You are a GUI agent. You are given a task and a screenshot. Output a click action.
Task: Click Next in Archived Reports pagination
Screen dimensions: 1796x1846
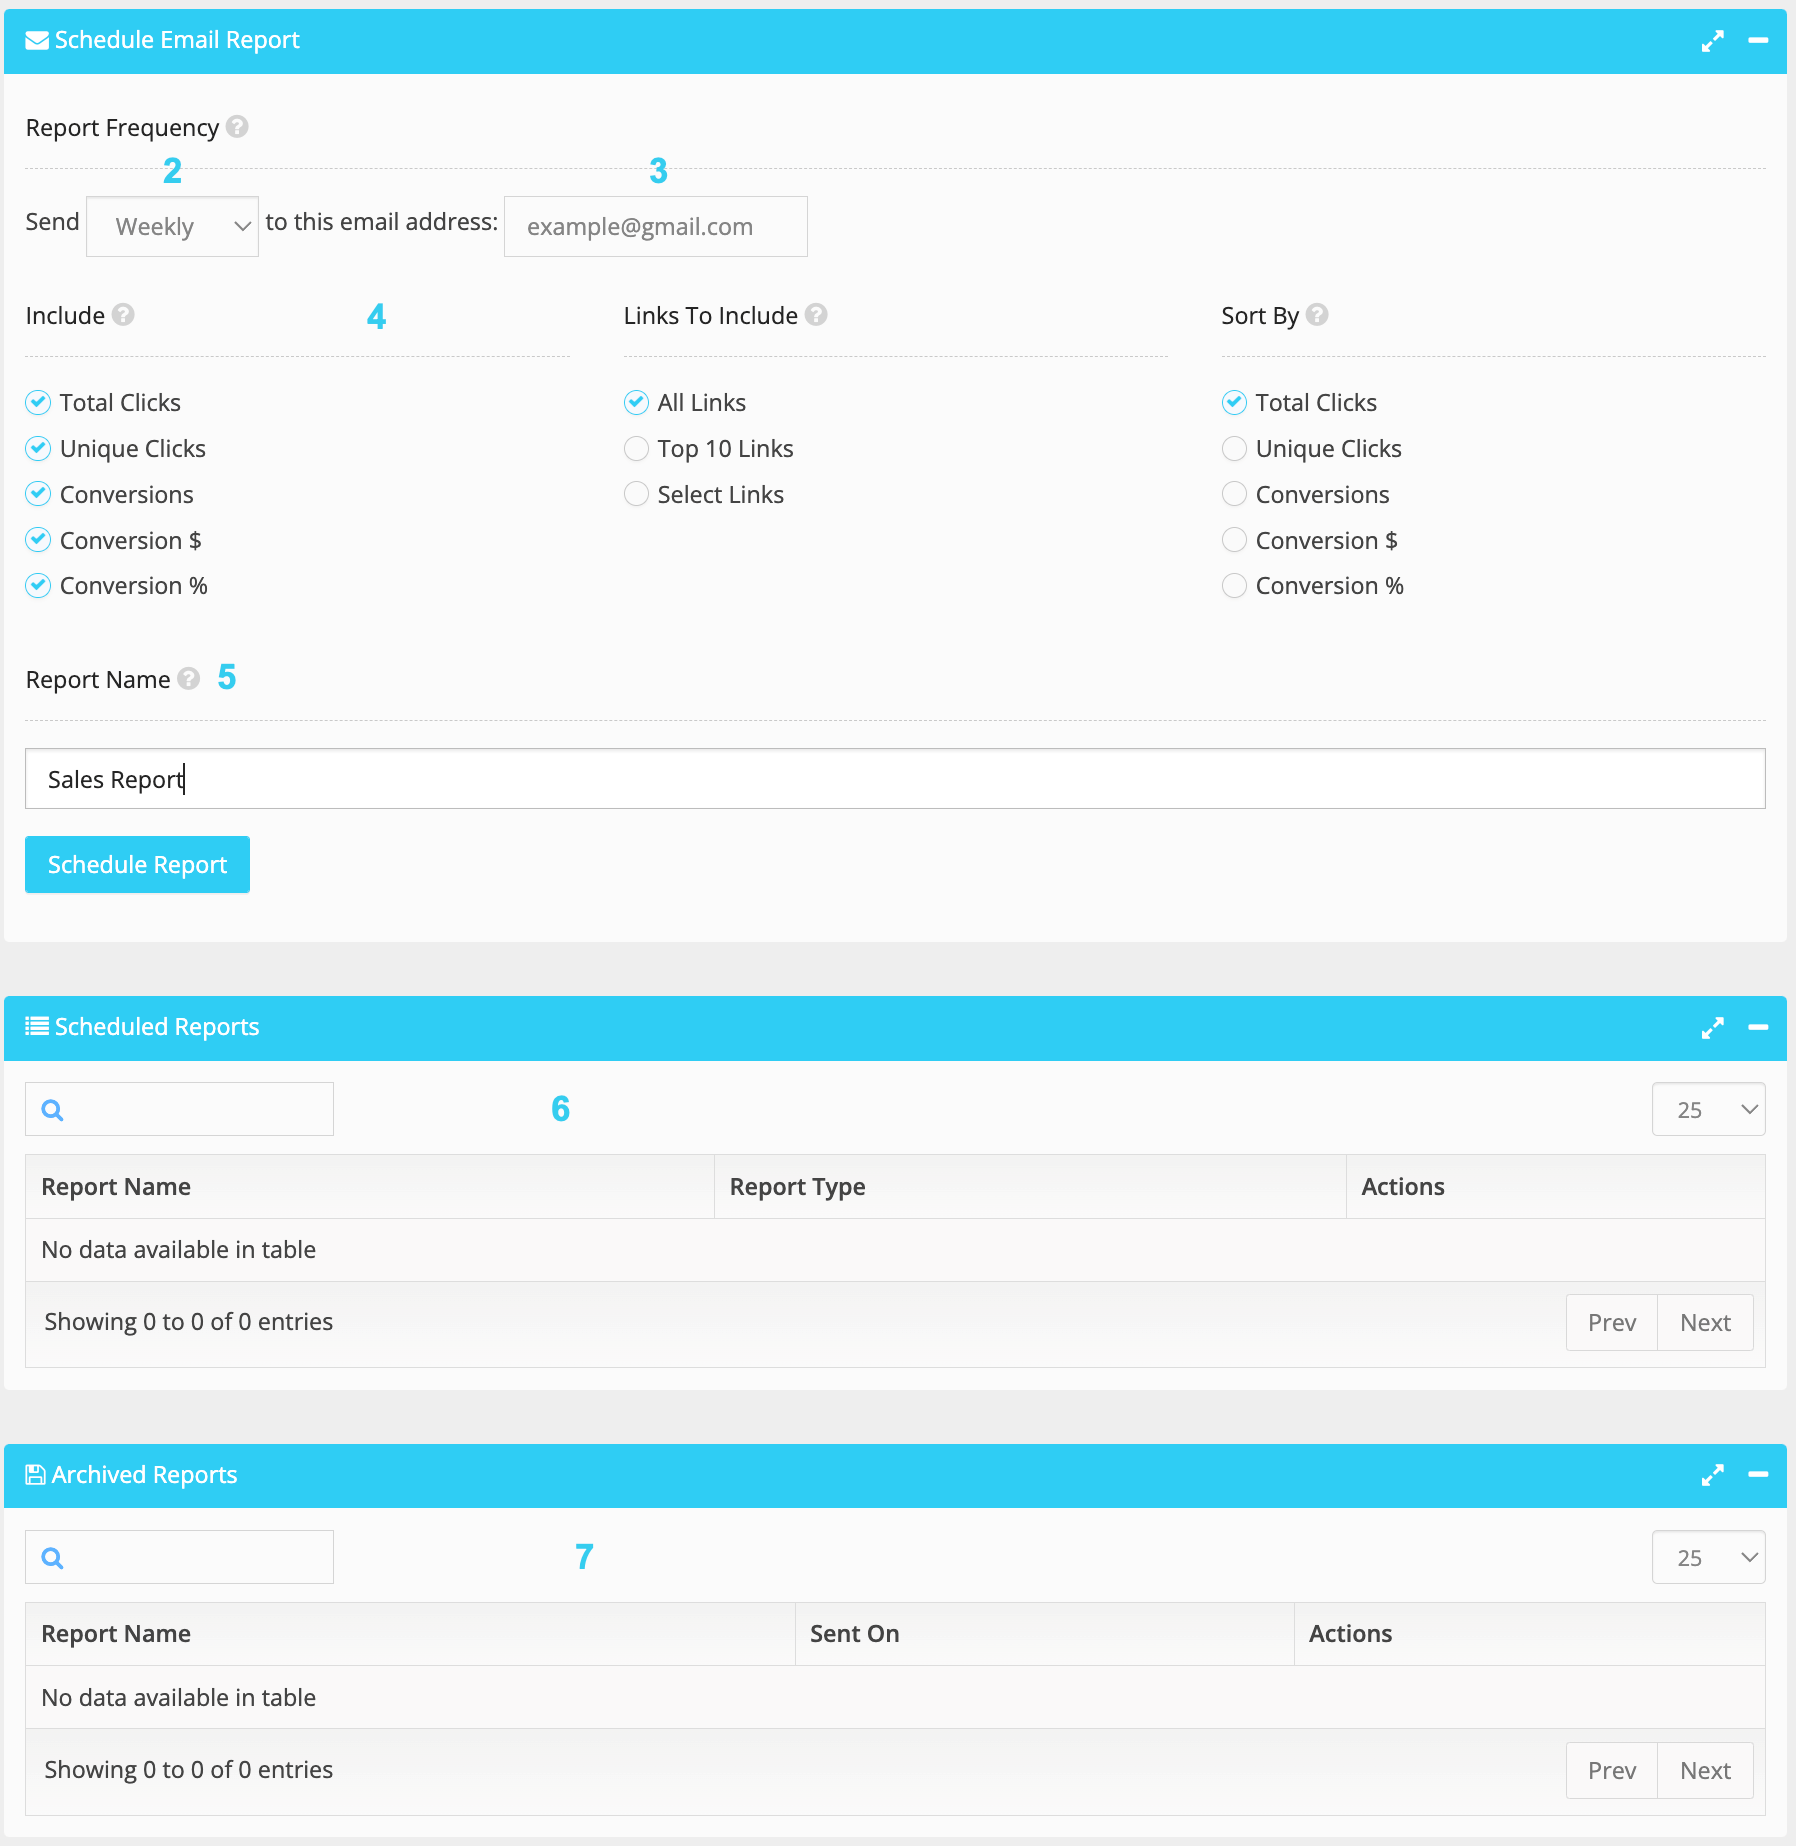pos(1705,1771)
